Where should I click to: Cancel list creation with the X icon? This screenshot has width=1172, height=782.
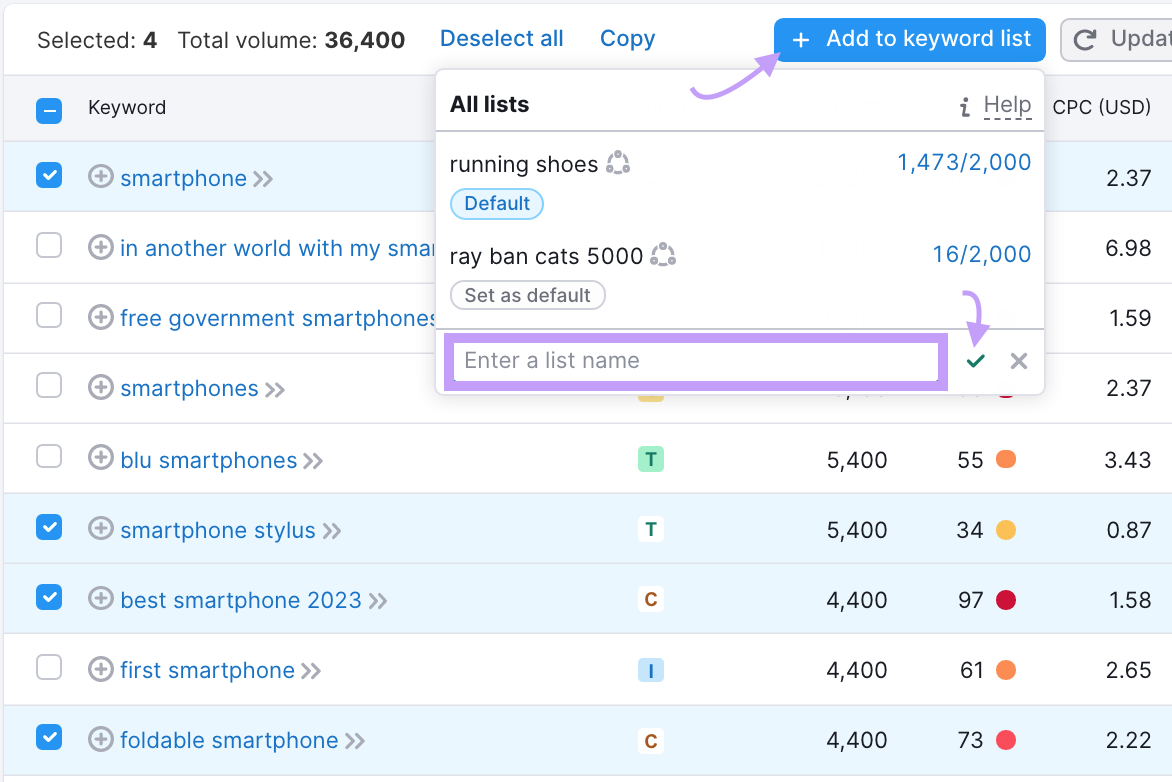click(1018, 361)
